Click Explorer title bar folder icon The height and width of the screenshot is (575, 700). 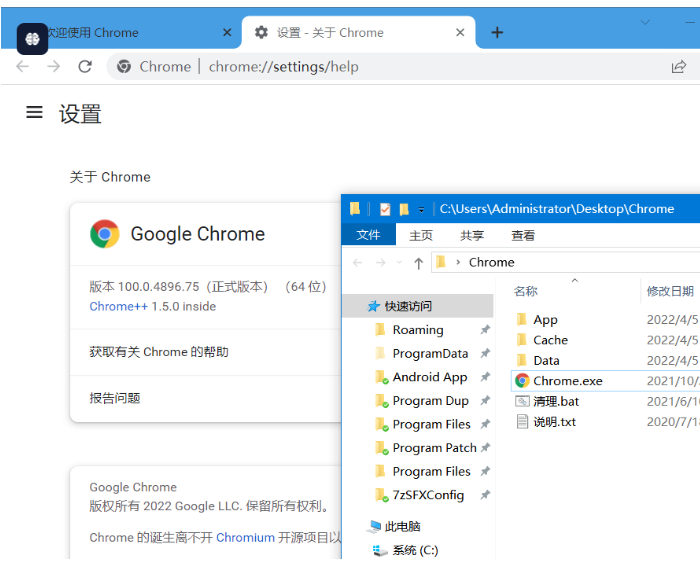pos(355,208)
